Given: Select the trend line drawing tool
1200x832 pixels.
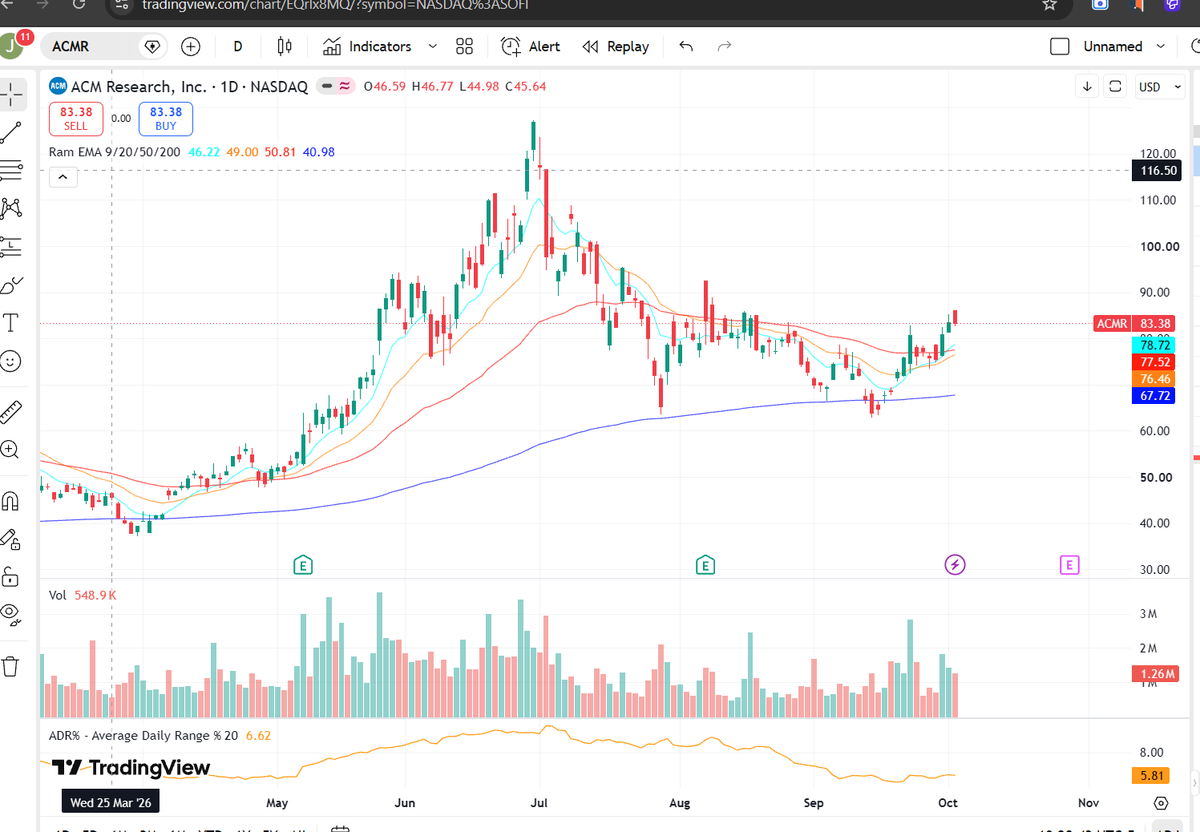Looking at the screenshot, I should (12, 132).
